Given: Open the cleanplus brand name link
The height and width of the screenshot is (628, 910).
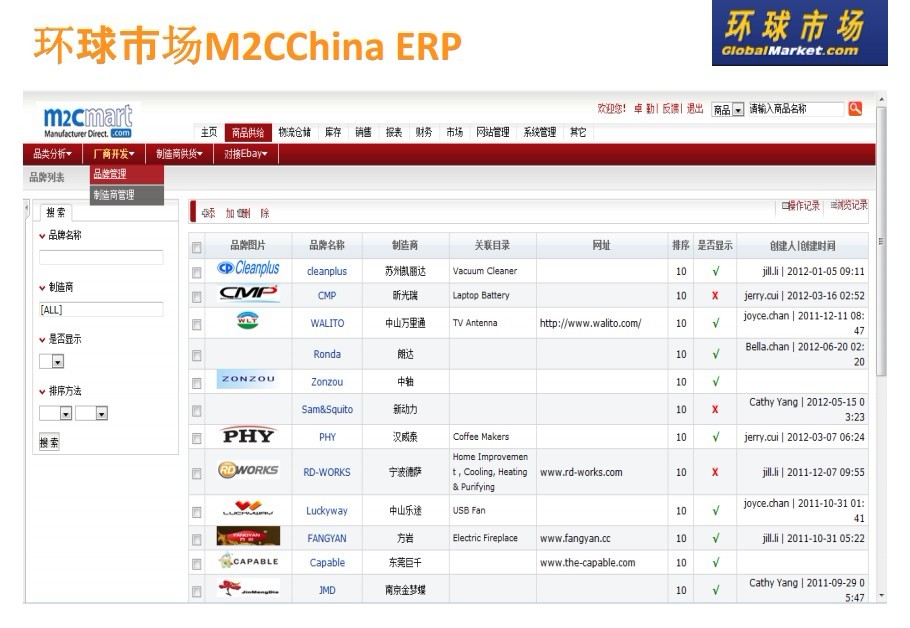Looking at the screenshot, I should coord(327,271).
